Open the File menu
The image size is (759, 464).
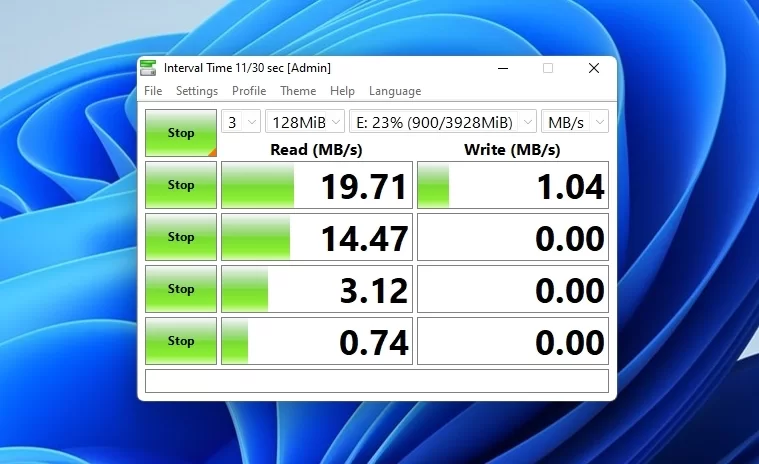[x=153, y=91]
